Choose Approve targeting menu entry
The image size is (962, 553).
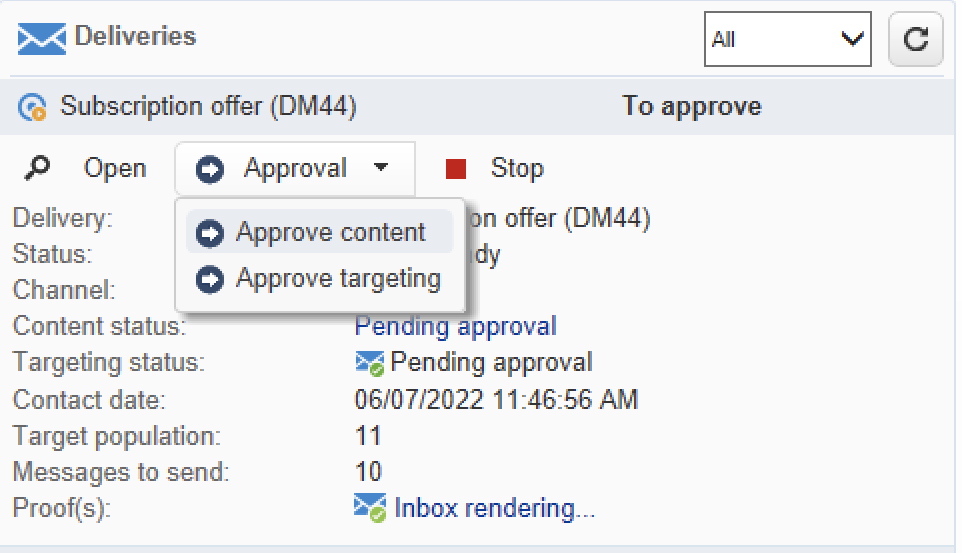[320, 279]
